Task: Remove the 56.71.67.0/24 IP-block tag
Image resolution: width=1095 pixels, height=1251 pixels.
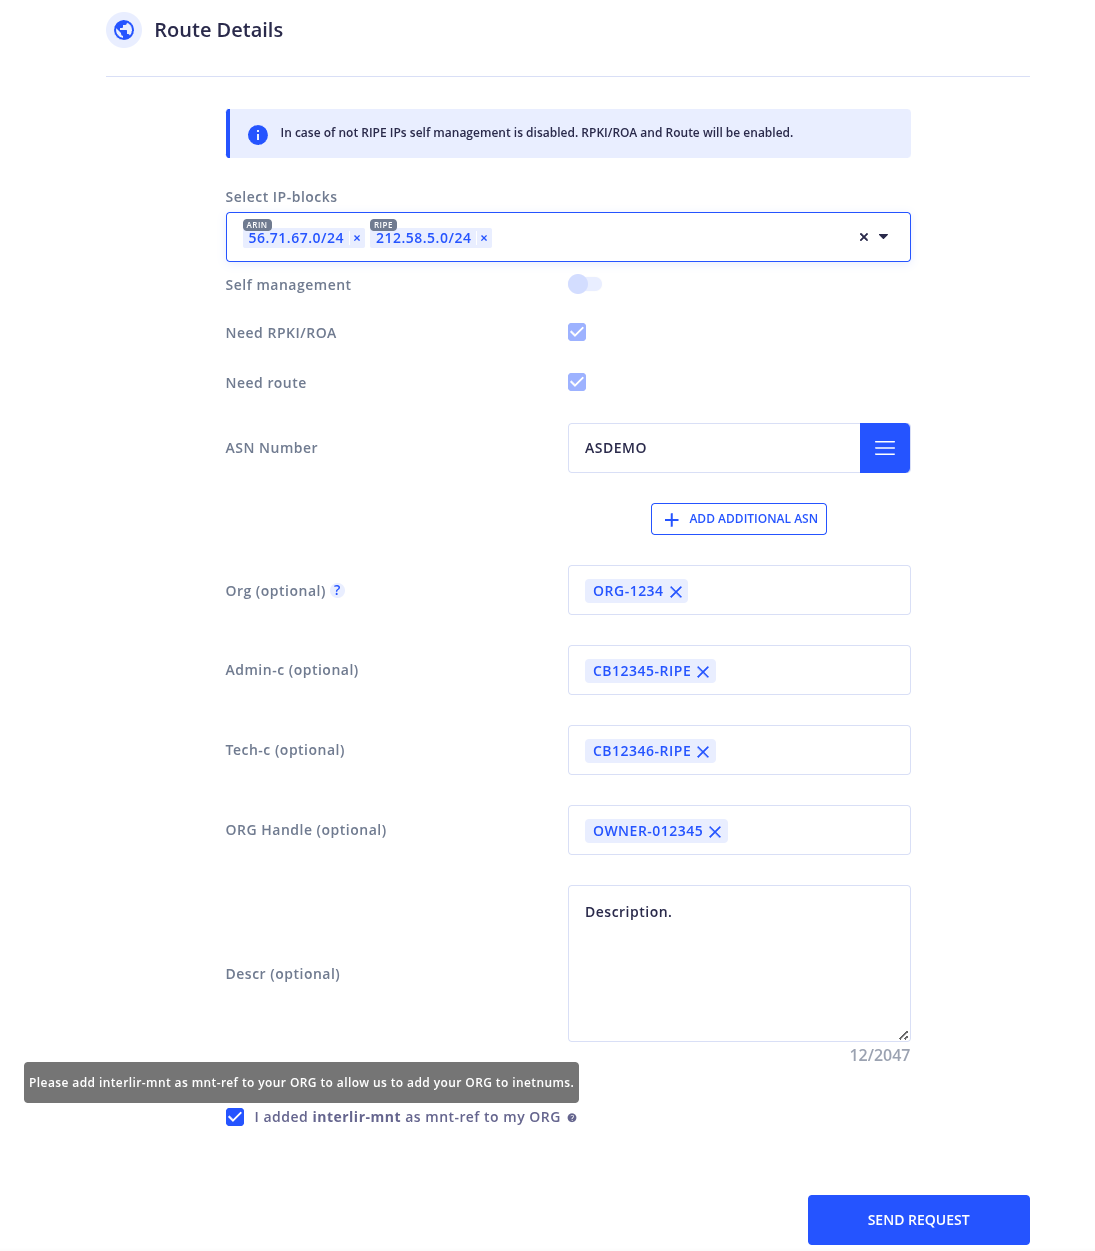Action: click(357, 238)
